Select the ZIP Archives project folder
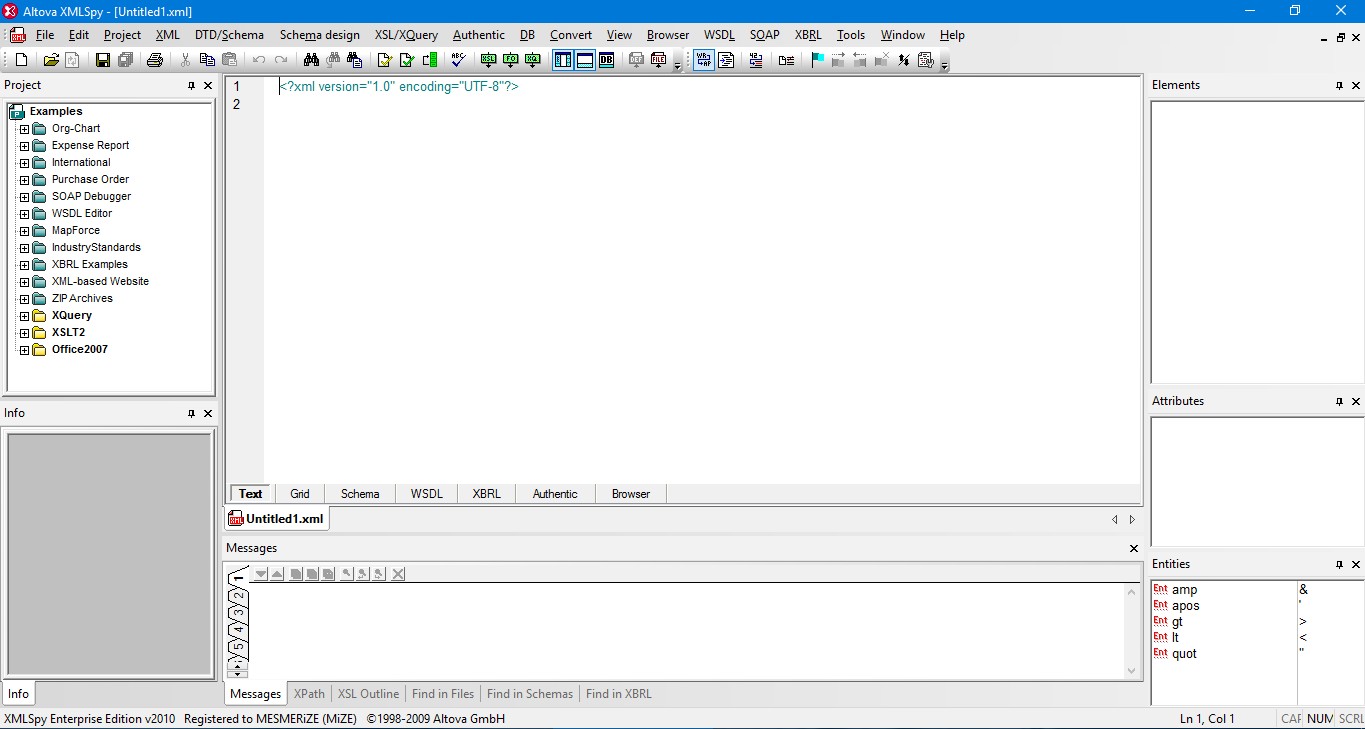This screenshot has width=1365, height=729. click(x=82, y=299)
